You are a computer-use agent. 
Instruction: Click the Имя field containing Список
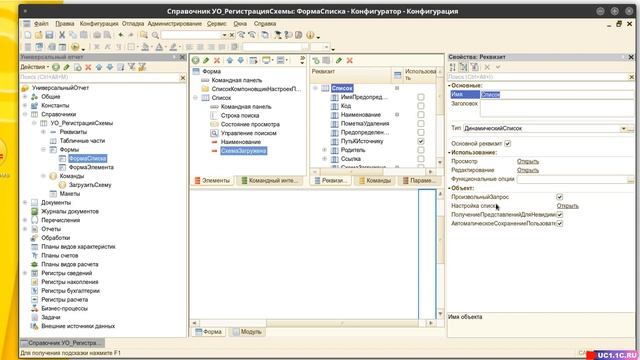[x=557, y=95]
